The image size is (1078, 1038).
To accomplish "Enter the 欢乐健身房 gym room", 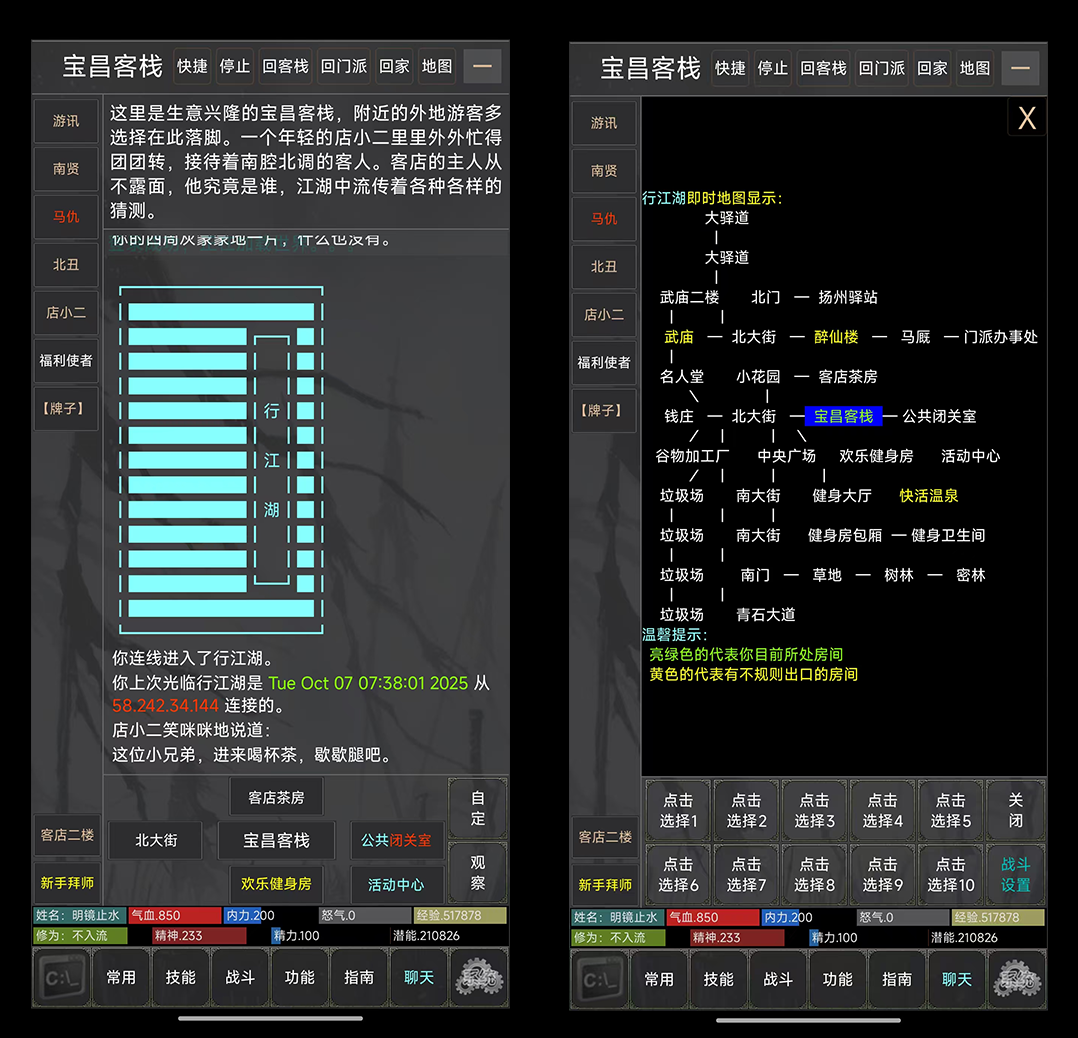I will pos(276,884).
